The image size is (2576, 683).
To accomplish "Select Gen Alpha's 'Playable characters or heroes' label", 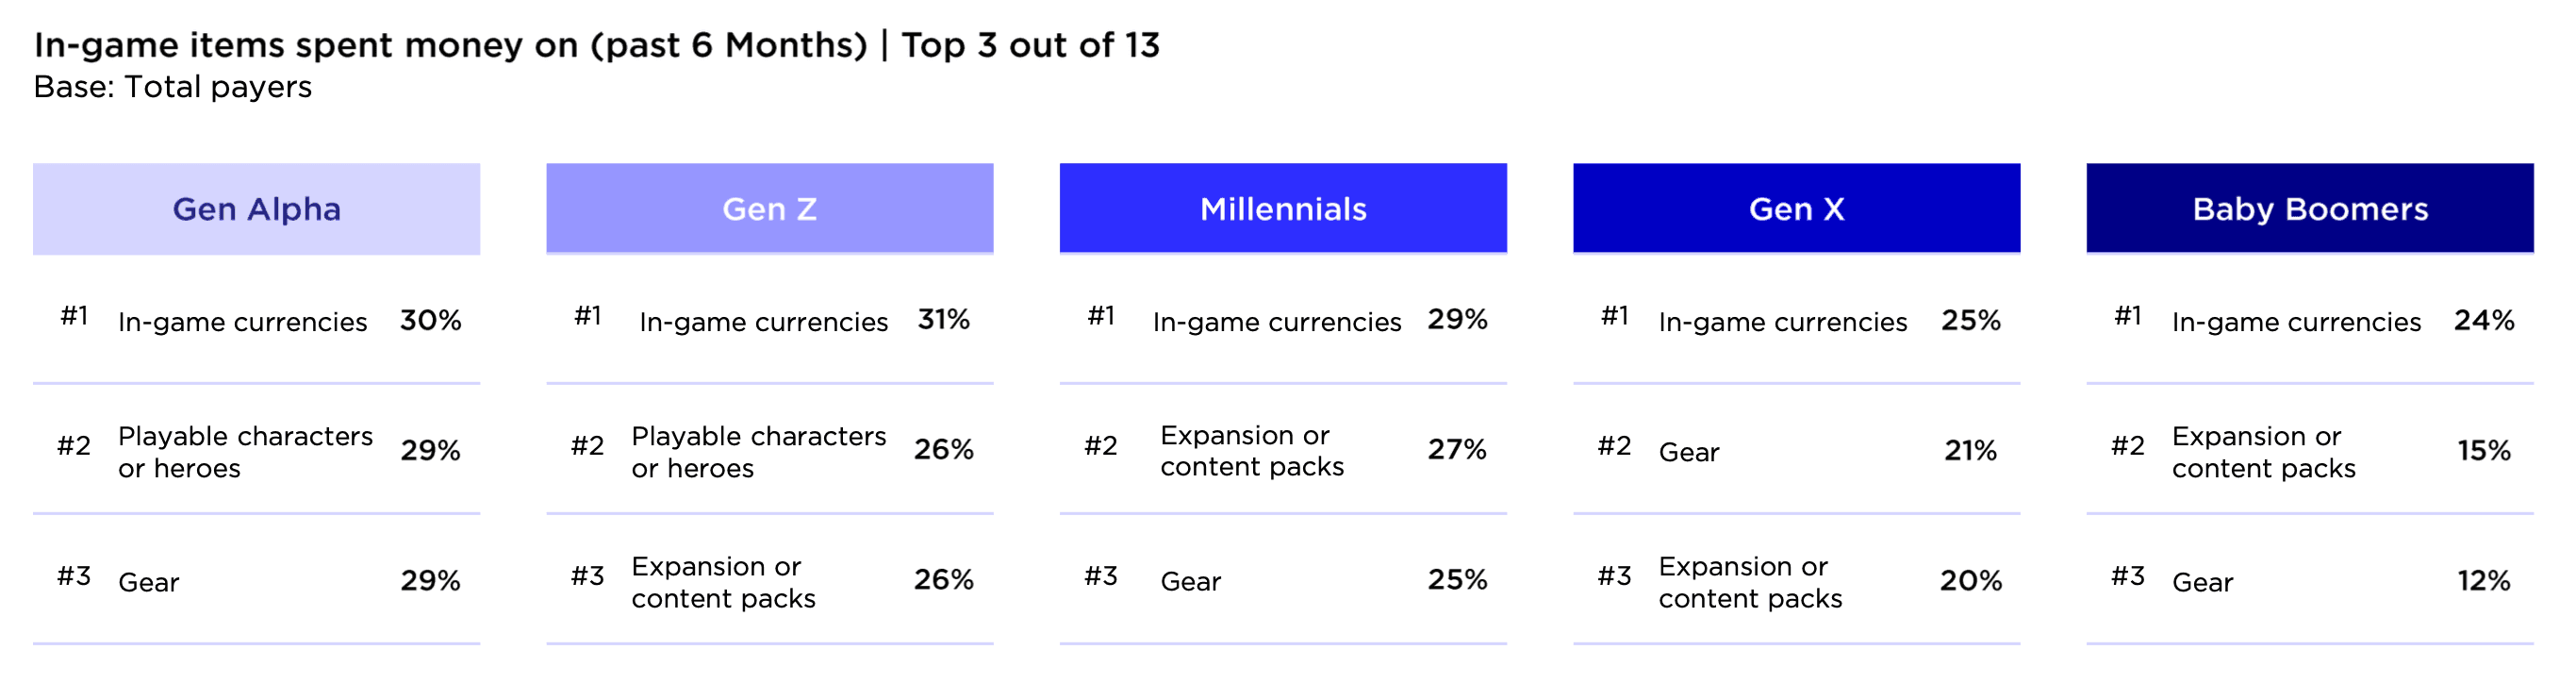I will (245, 452).
